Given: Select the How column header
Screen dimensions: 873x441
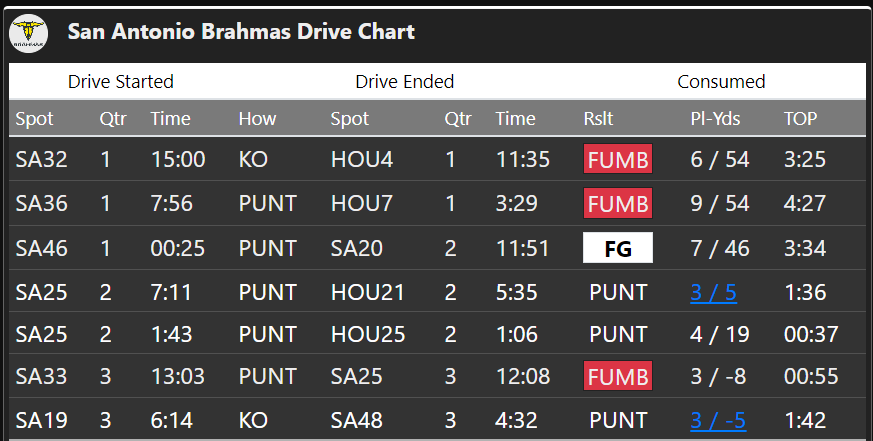Looking at the screenshot, I should (257, 119).
